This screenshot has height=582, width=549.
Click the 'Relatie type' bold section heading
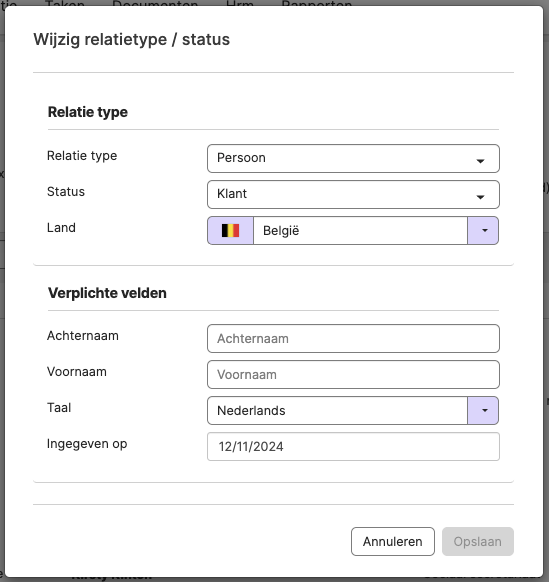click(88, 112)
